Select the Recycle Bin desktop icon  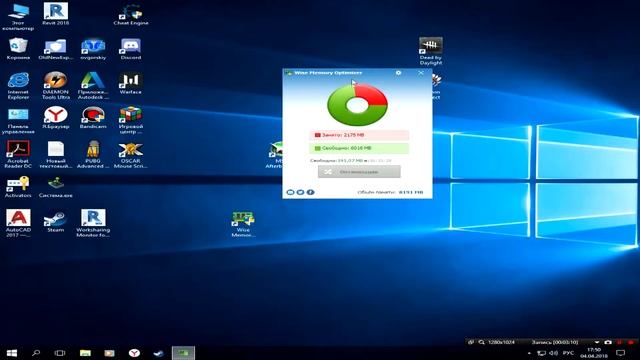point(18,49)
